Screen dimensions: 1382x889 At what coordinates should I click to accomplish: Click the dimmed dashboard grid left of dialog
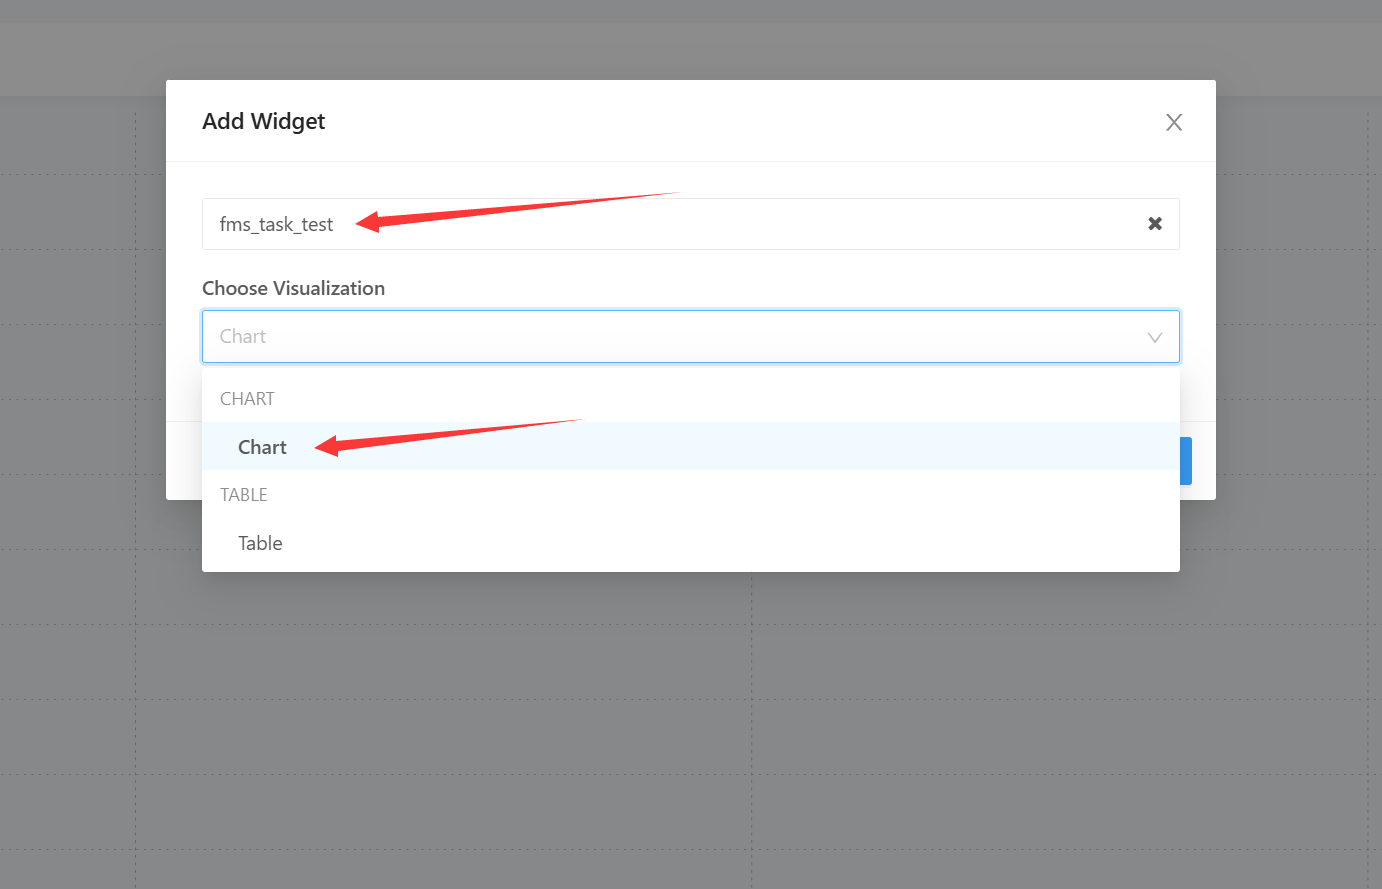point(80,400)
